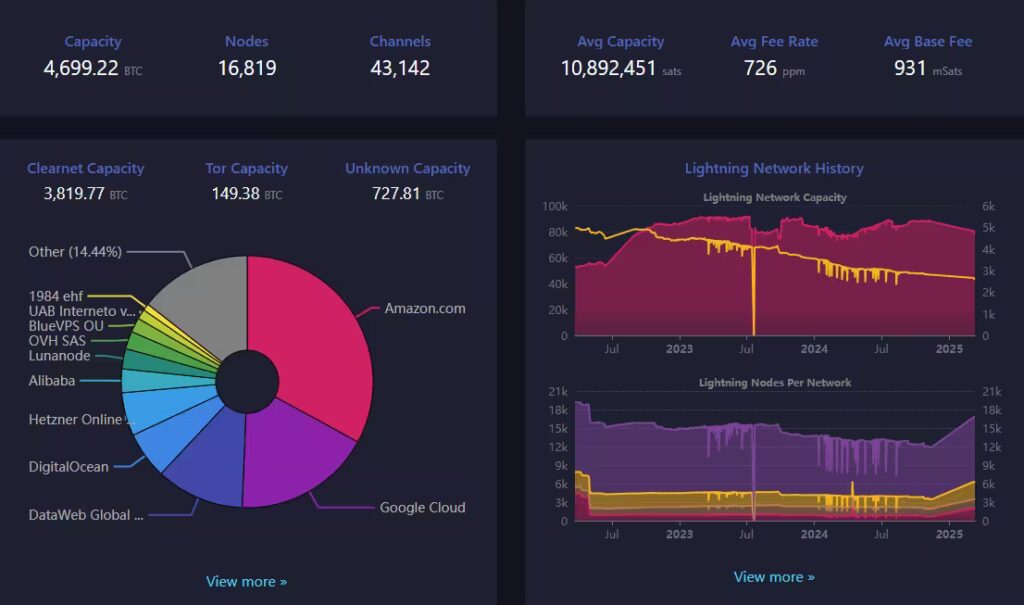The height and width of the screenshot is (605, 1024).
Task: Open View more under Lightning Network History
Action: pos(773,577)
